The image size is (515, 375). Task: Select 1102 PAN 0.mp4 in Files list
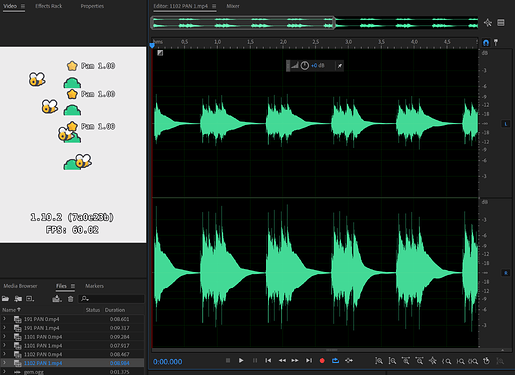(73, 354)
